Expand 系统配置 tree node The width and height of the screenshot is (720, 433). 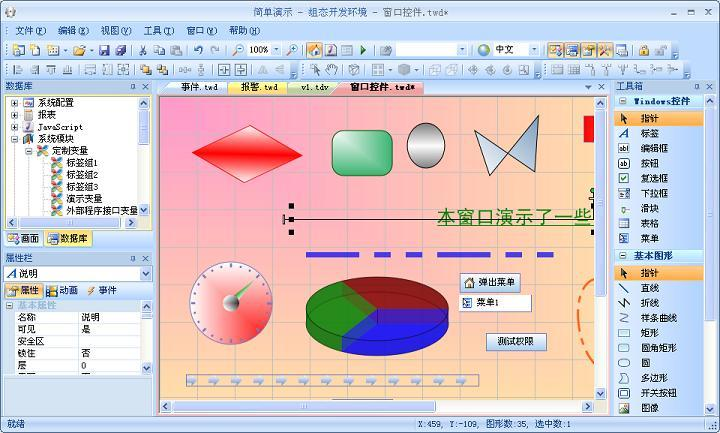tap(14, 103)
